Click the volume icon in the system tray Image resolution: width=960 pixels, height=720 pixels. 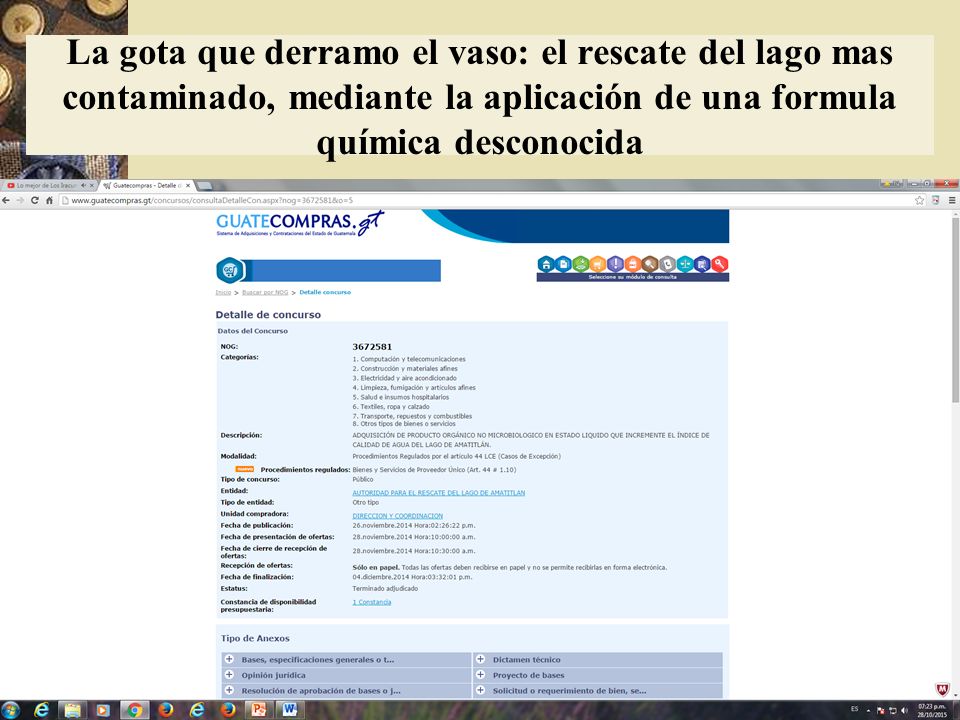pos(905,711)
